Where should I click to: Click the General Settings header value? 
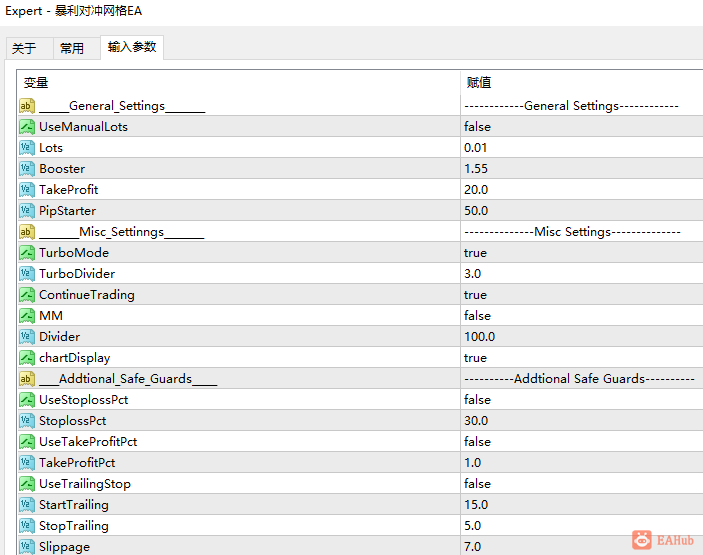click(x=571, y=106)
